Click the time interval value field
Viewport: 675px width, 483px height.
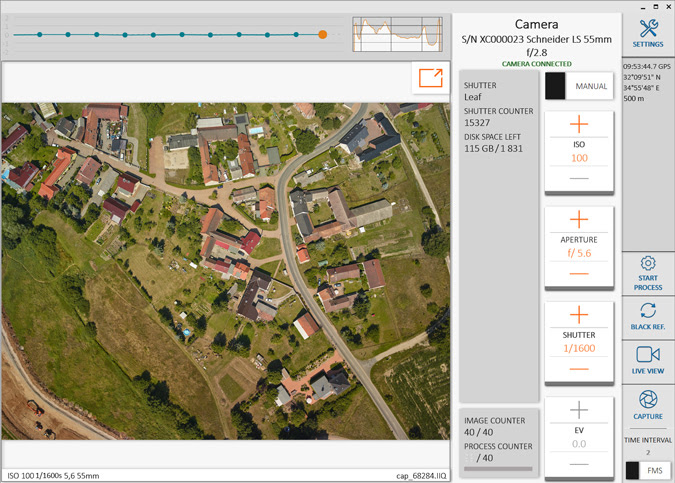[x=648, y=452]
